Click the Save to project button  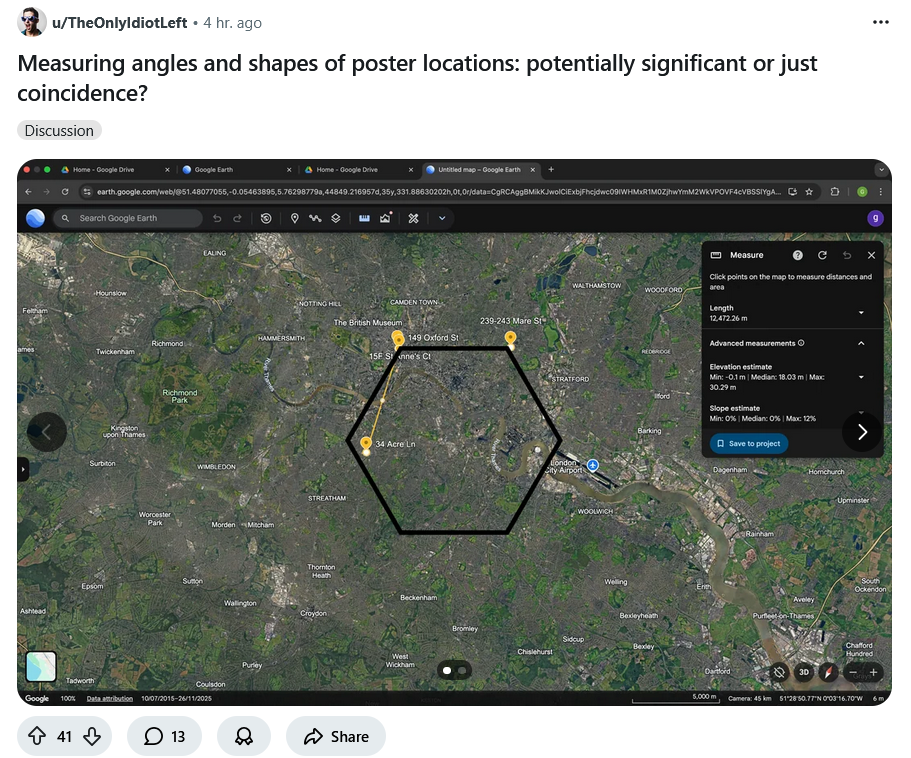click(x=749, y=443)
